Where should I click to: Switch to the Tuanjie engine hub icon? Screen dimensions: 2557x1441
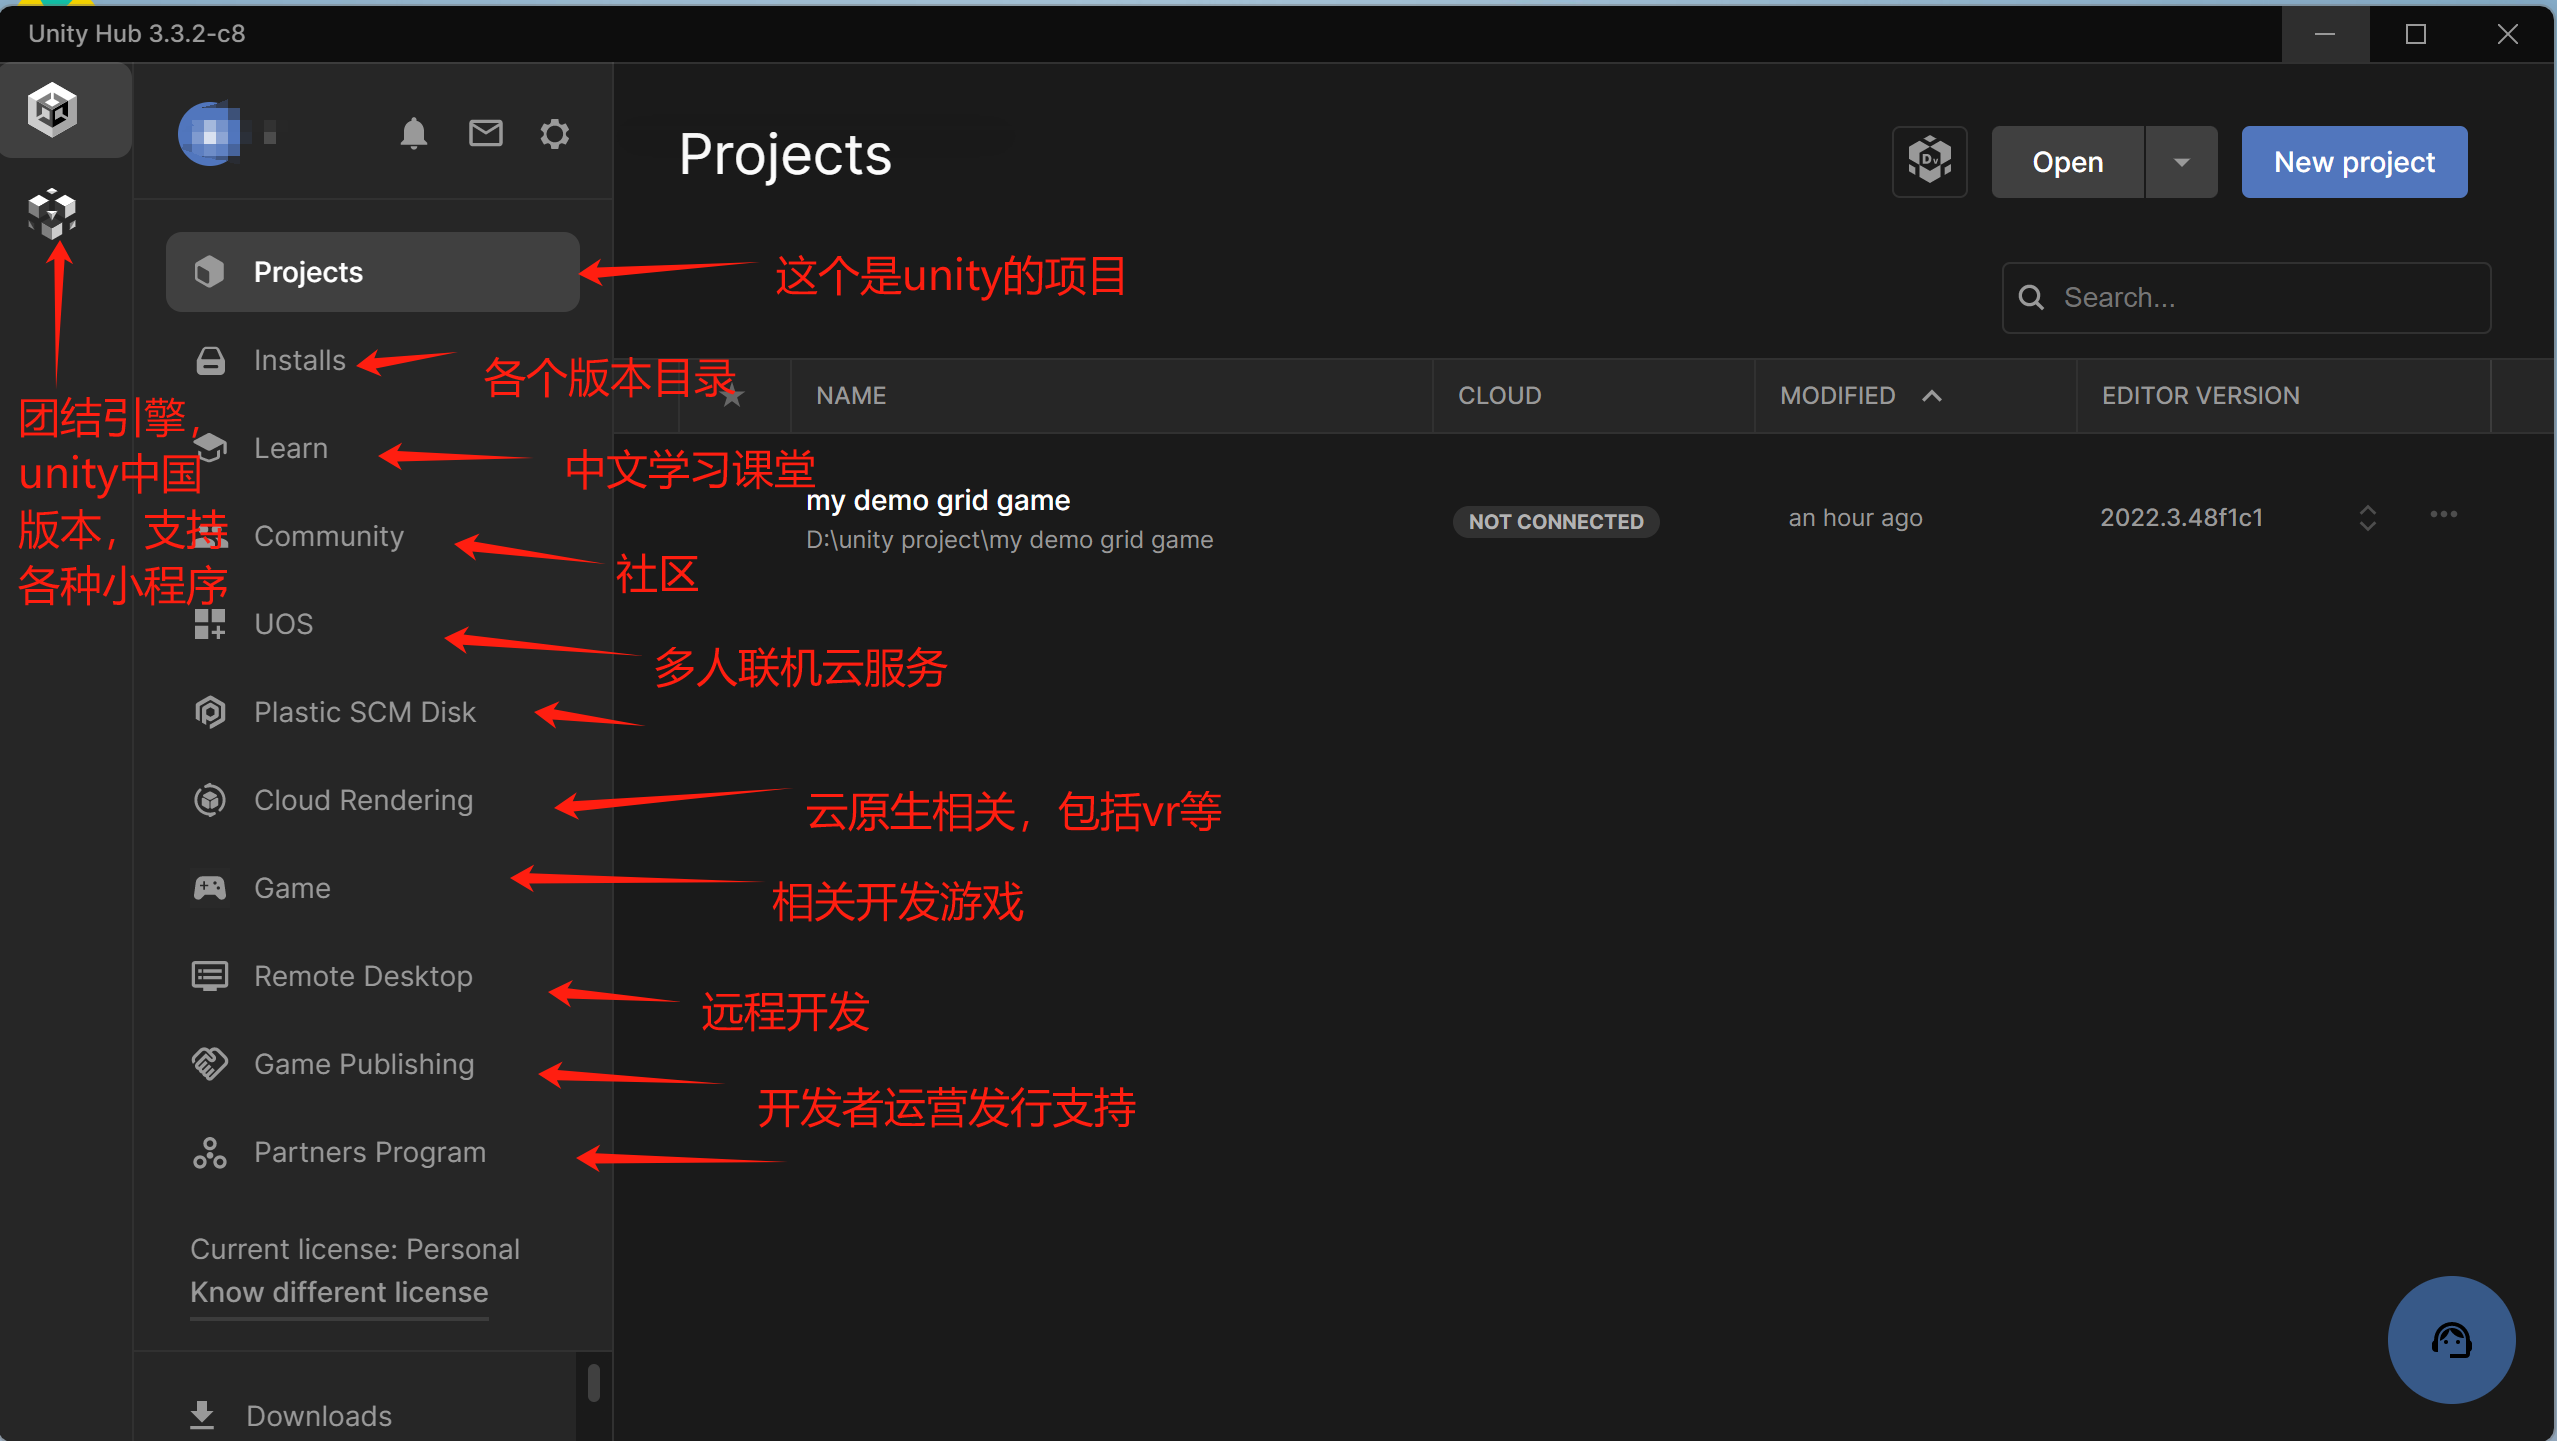tap(52, 213)
